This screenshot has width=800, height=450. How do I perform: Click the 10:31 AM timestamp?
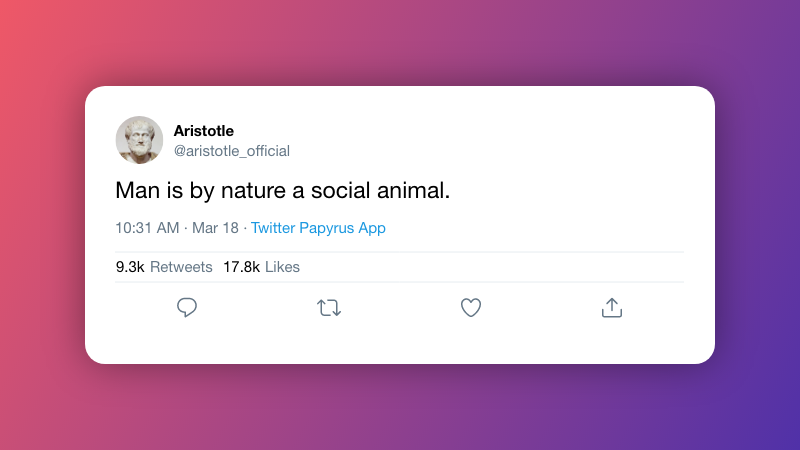click(x=147, y=228)
